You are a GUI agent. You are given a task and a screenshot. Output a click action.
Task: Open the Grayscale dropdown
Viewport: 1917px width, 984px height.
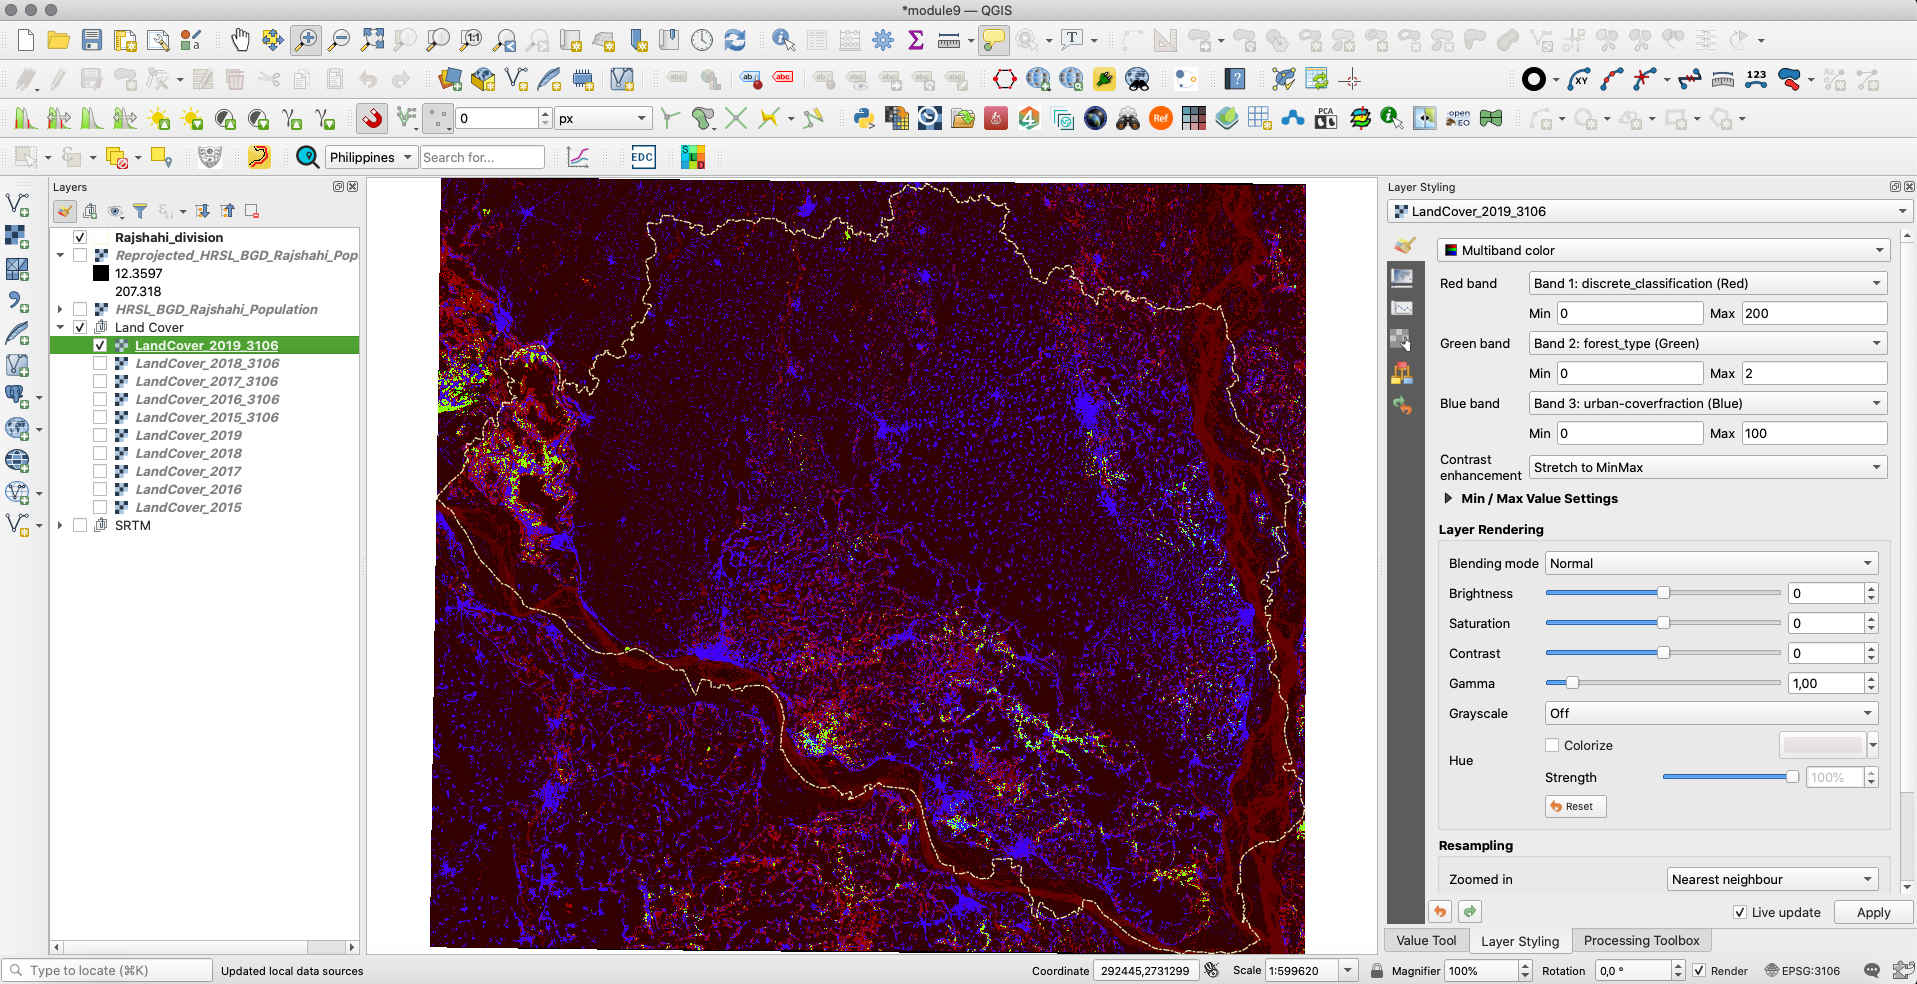1711,713
